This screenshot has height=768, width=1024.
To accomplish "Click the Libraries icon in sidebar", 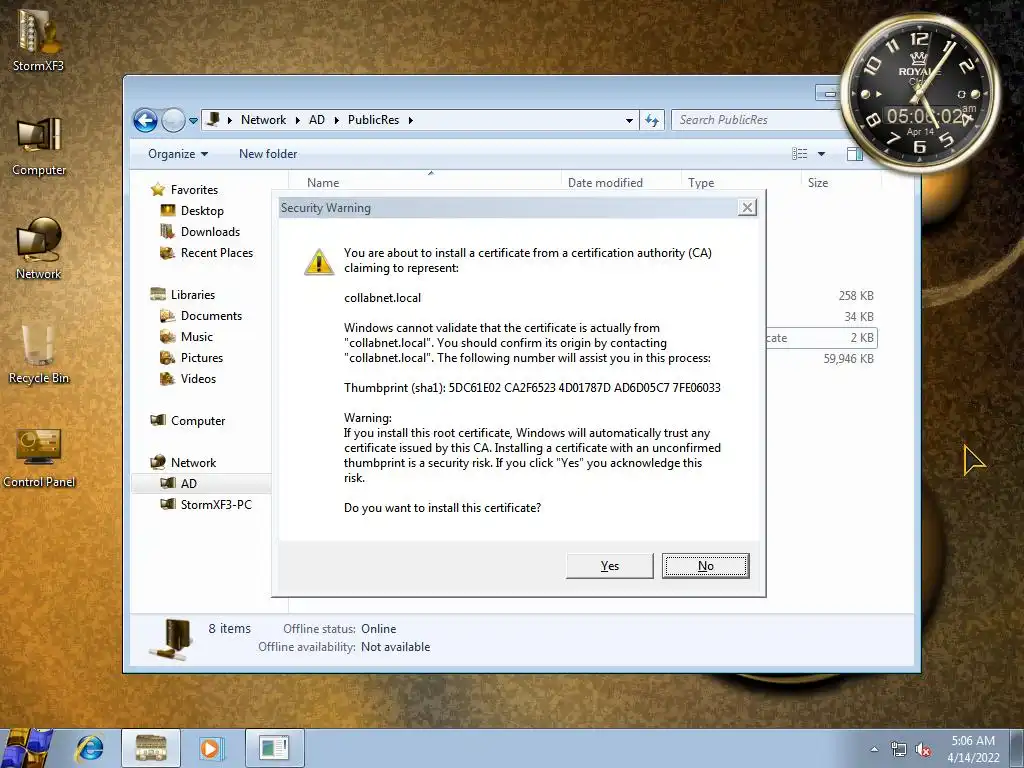I will (157, 295).
